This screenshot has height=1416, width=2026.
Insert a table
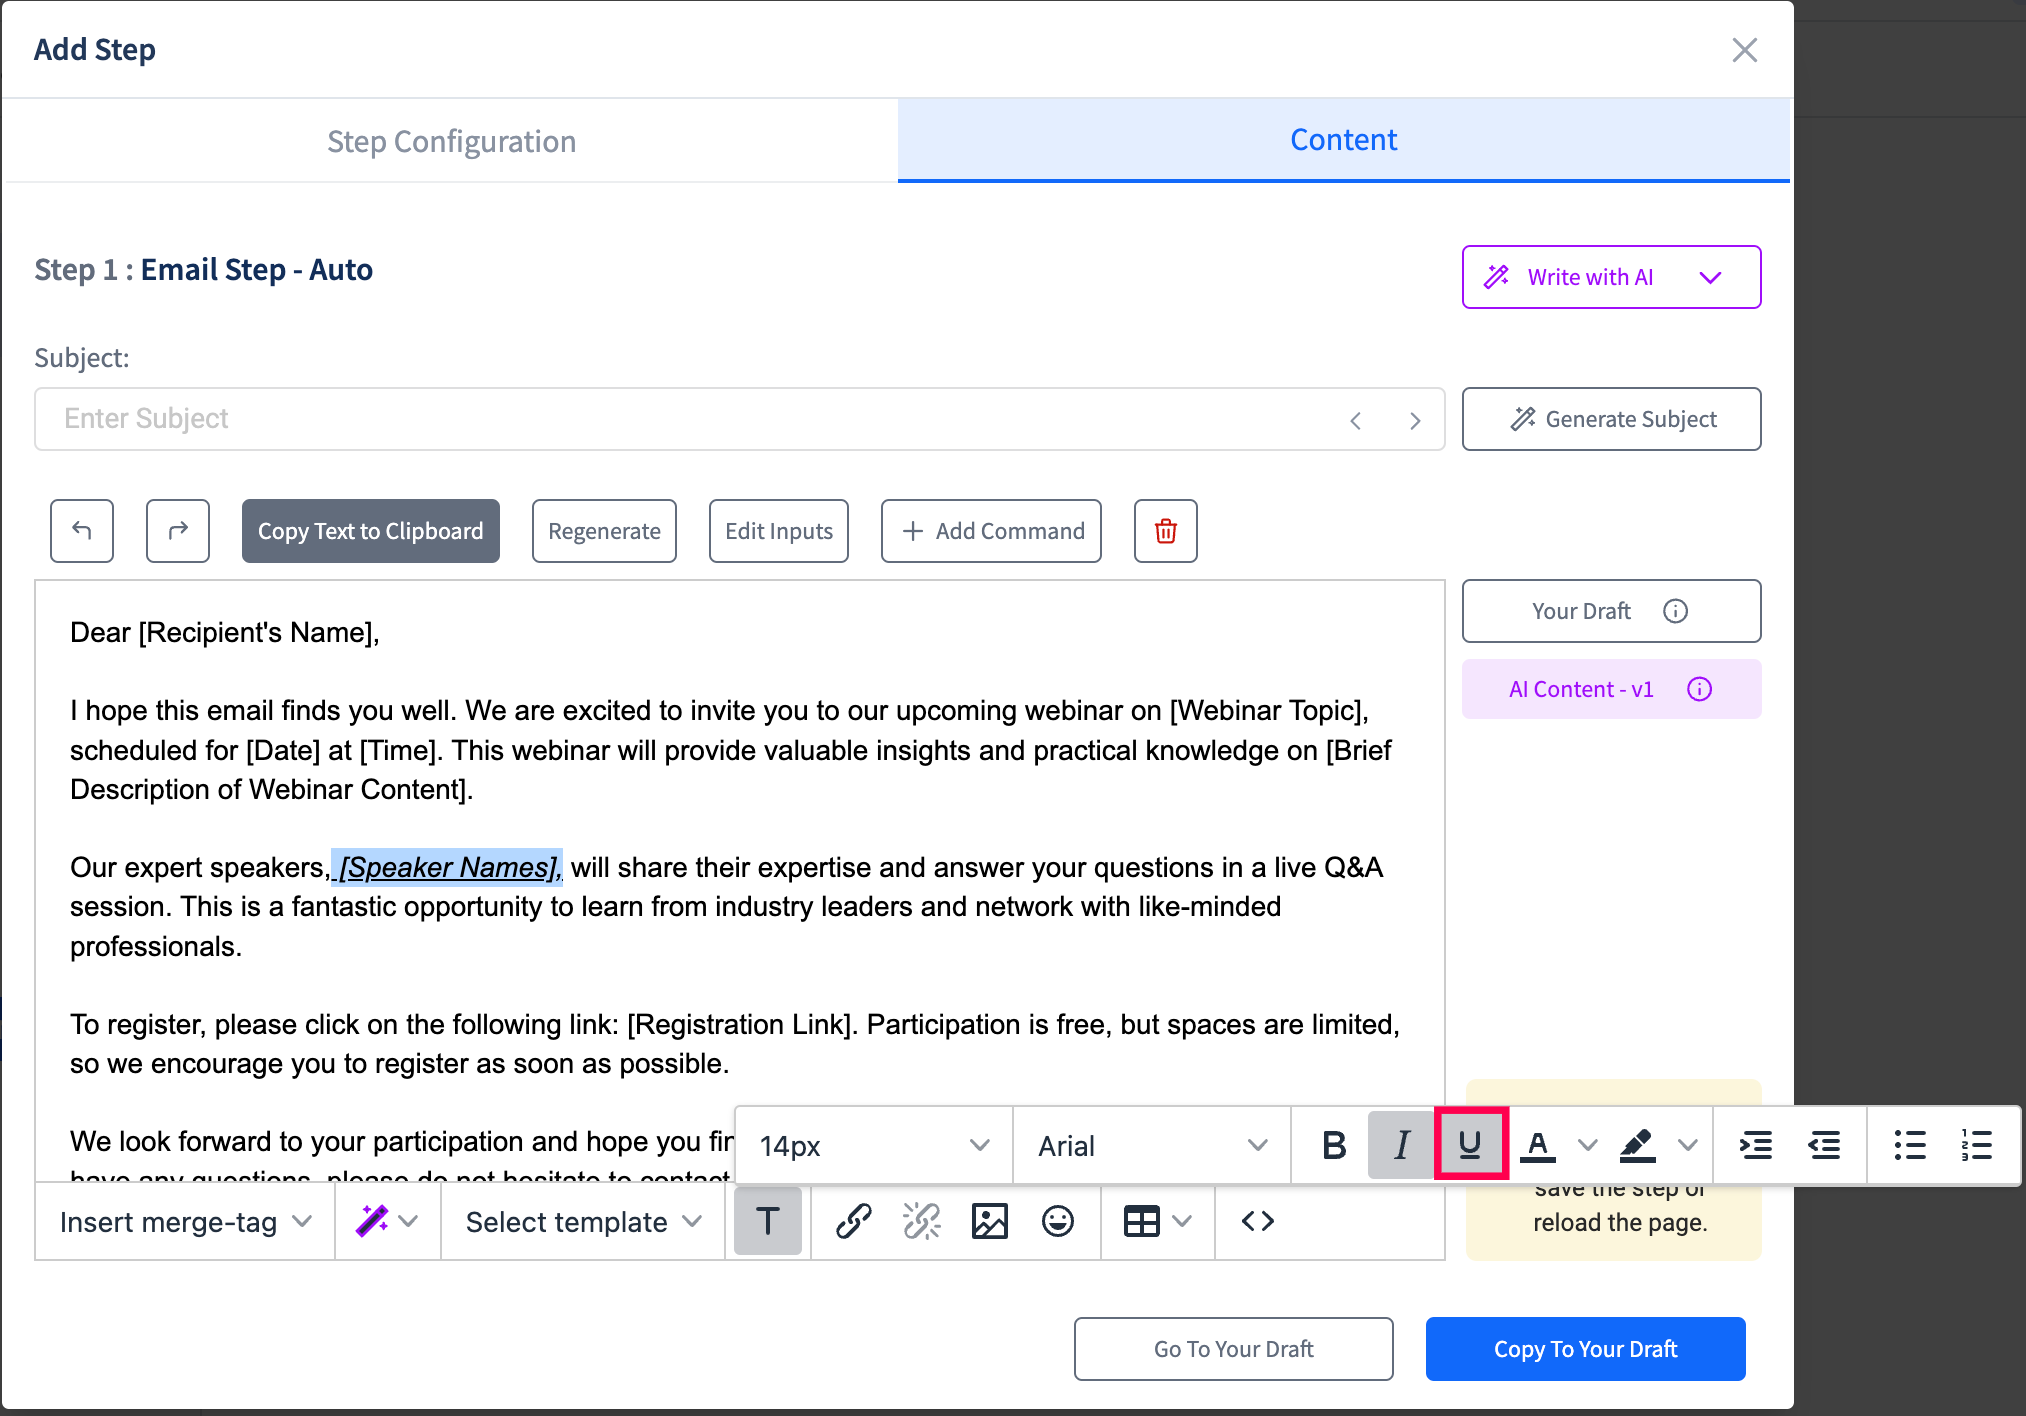coord(1142,1221)
